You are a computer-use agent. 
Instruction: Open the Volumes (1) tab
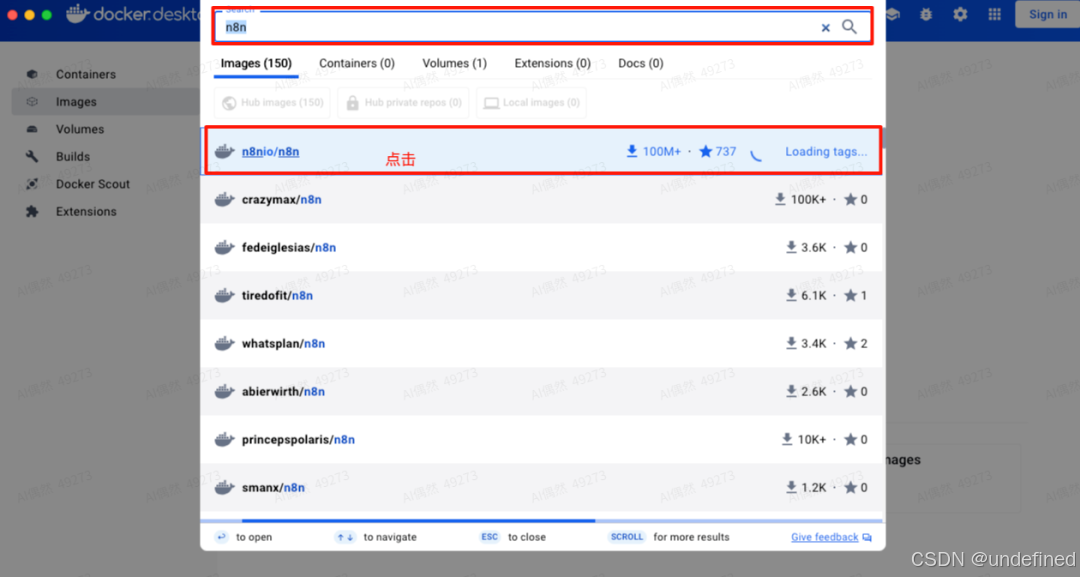pyautogui.click(x=455, y=63)
